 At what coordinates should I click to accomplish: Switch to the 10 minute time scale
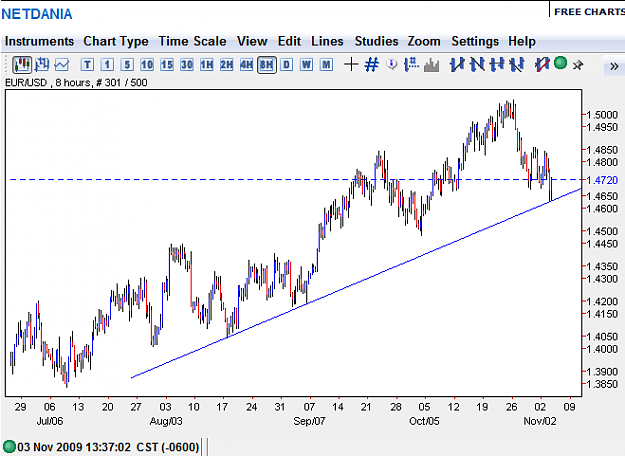pos(147,65)
